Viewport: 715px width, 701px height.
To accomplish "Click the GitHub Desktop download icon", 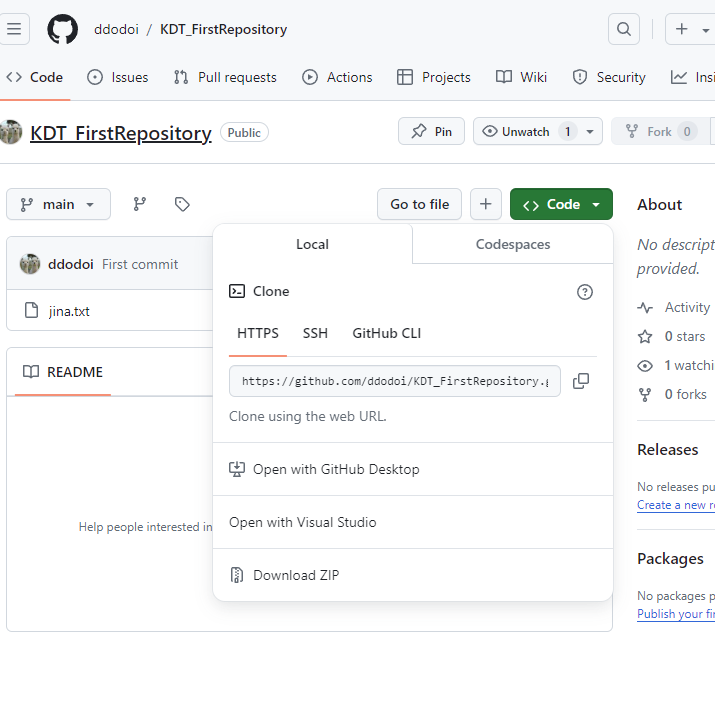I will [237, 469].
